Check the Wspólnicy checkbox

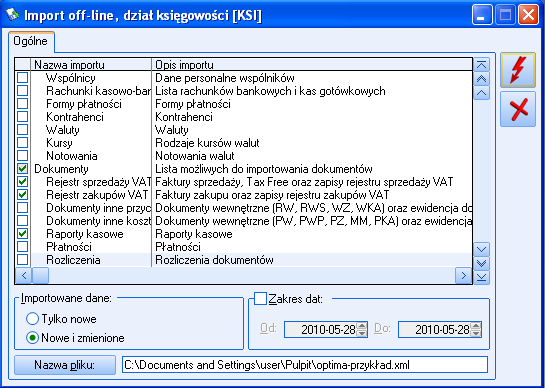23,78
